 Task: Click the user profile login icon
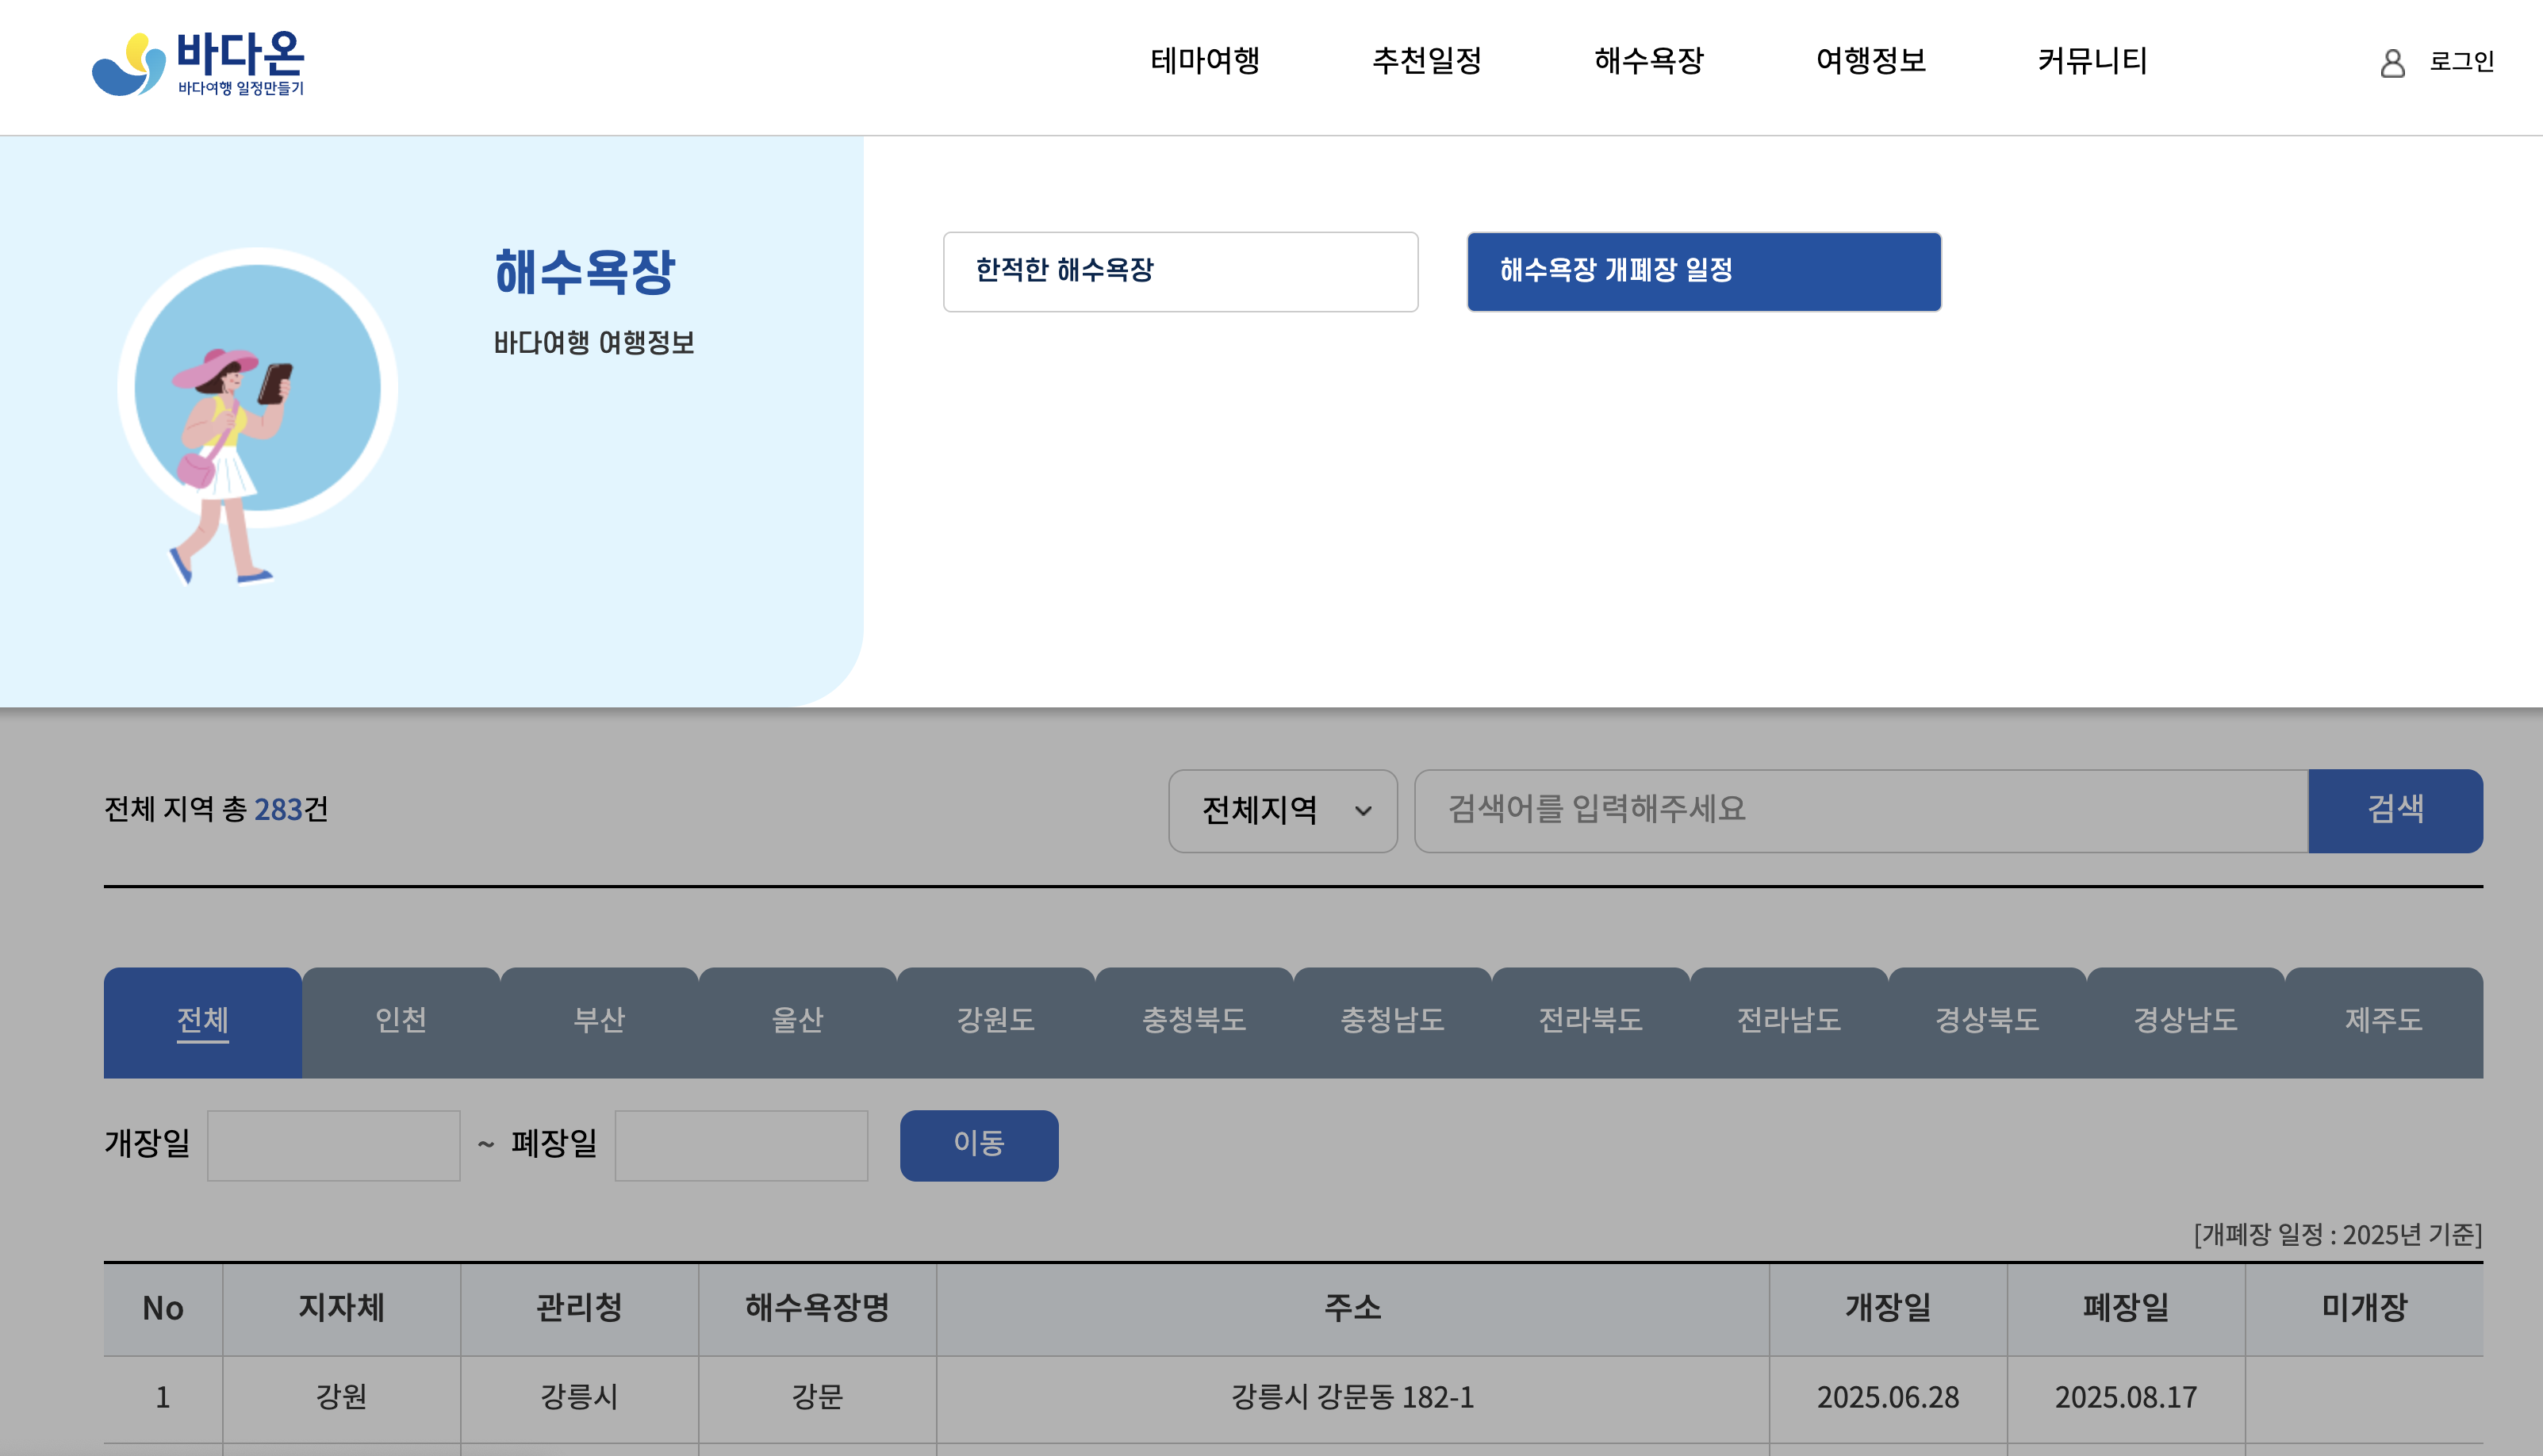click(2392, 63)
